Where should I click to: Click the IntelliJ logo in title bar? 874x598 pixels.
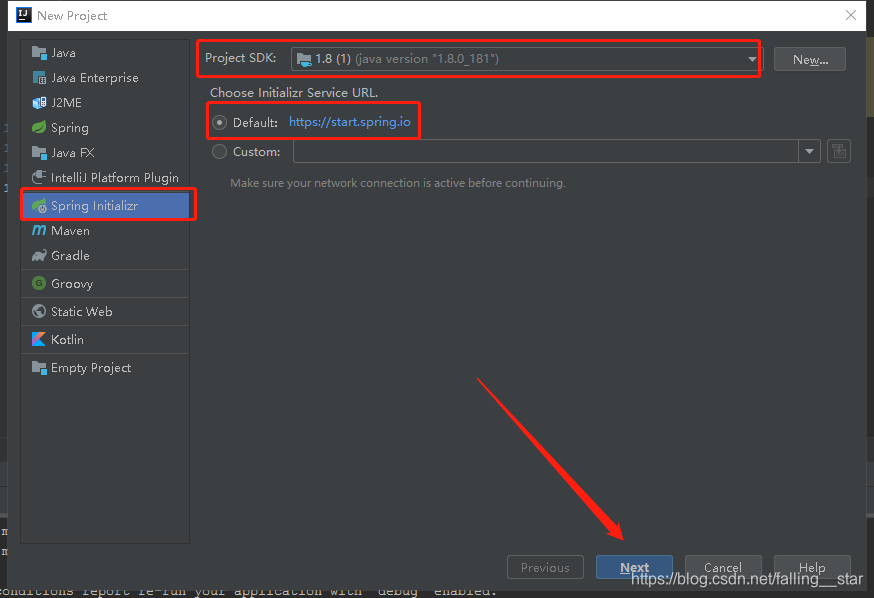[x=23, y=15]
